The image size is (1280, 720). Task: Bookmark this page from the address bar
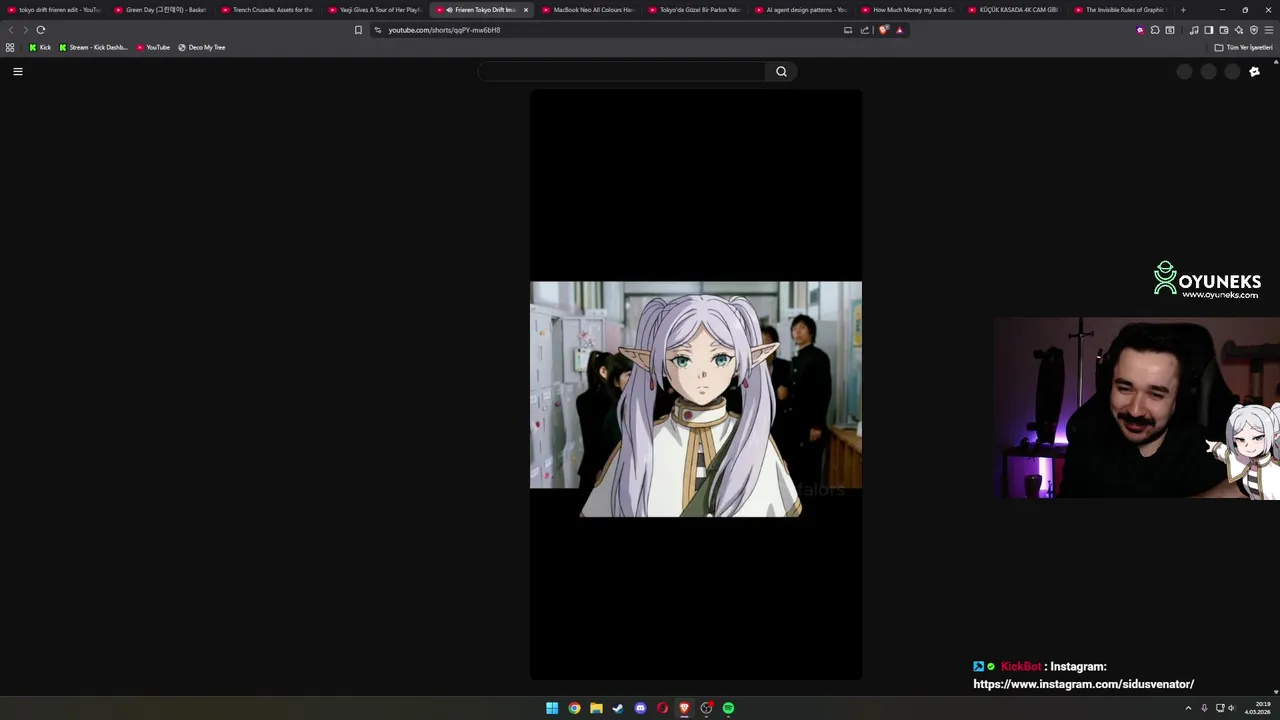358,30
